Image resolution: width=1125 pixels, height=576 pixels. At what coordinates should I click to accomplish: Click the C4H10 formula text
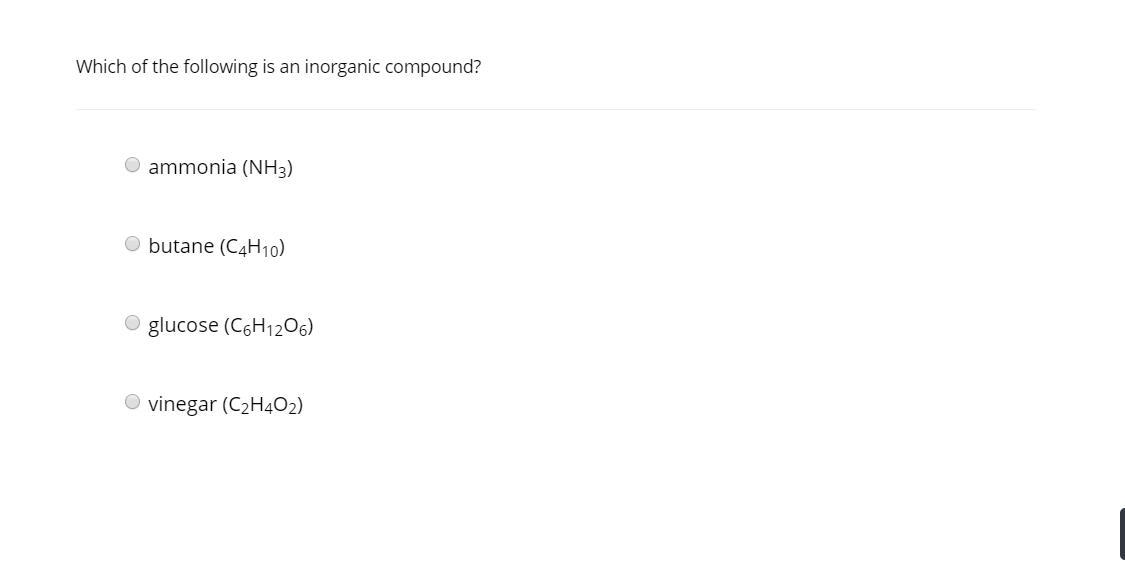tap(253, 247)
